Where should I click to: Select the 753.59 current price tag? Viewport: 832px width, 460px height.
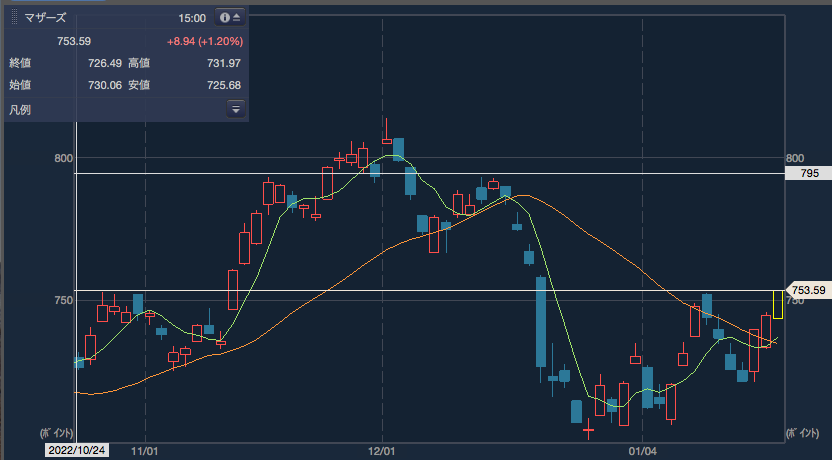tap(808, 290)
